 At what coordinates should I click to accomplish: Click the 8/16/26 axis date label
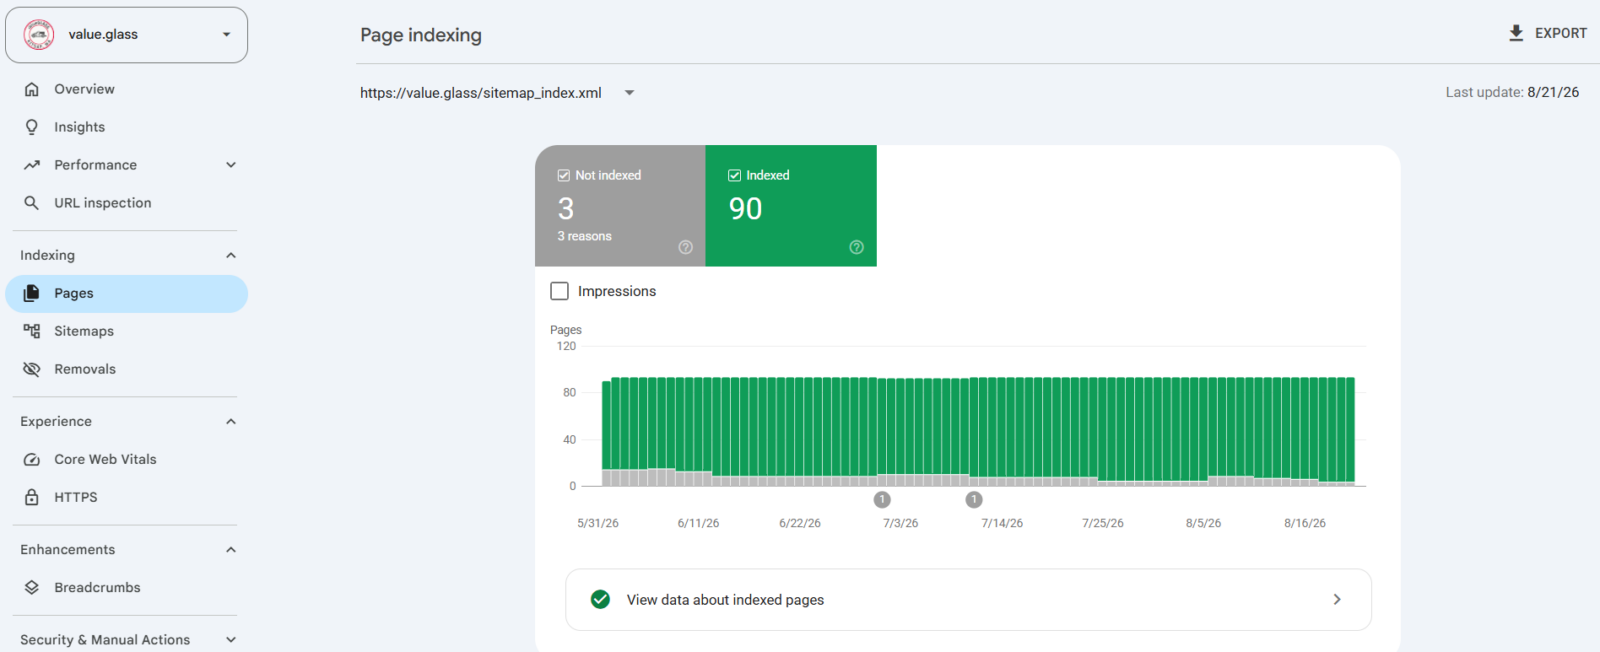coord(1305,523)
